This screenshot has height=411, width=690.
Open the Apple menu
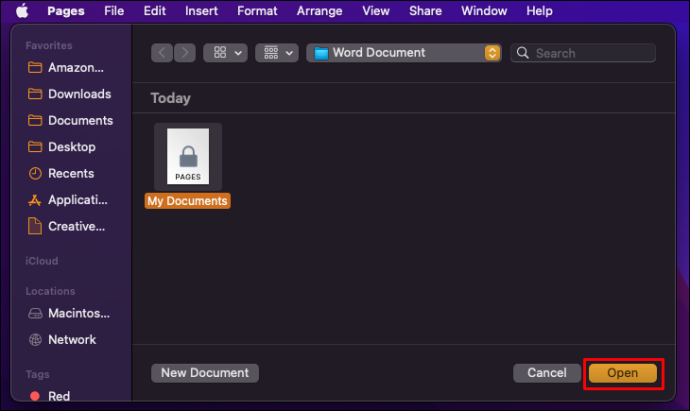coord(22,11)
